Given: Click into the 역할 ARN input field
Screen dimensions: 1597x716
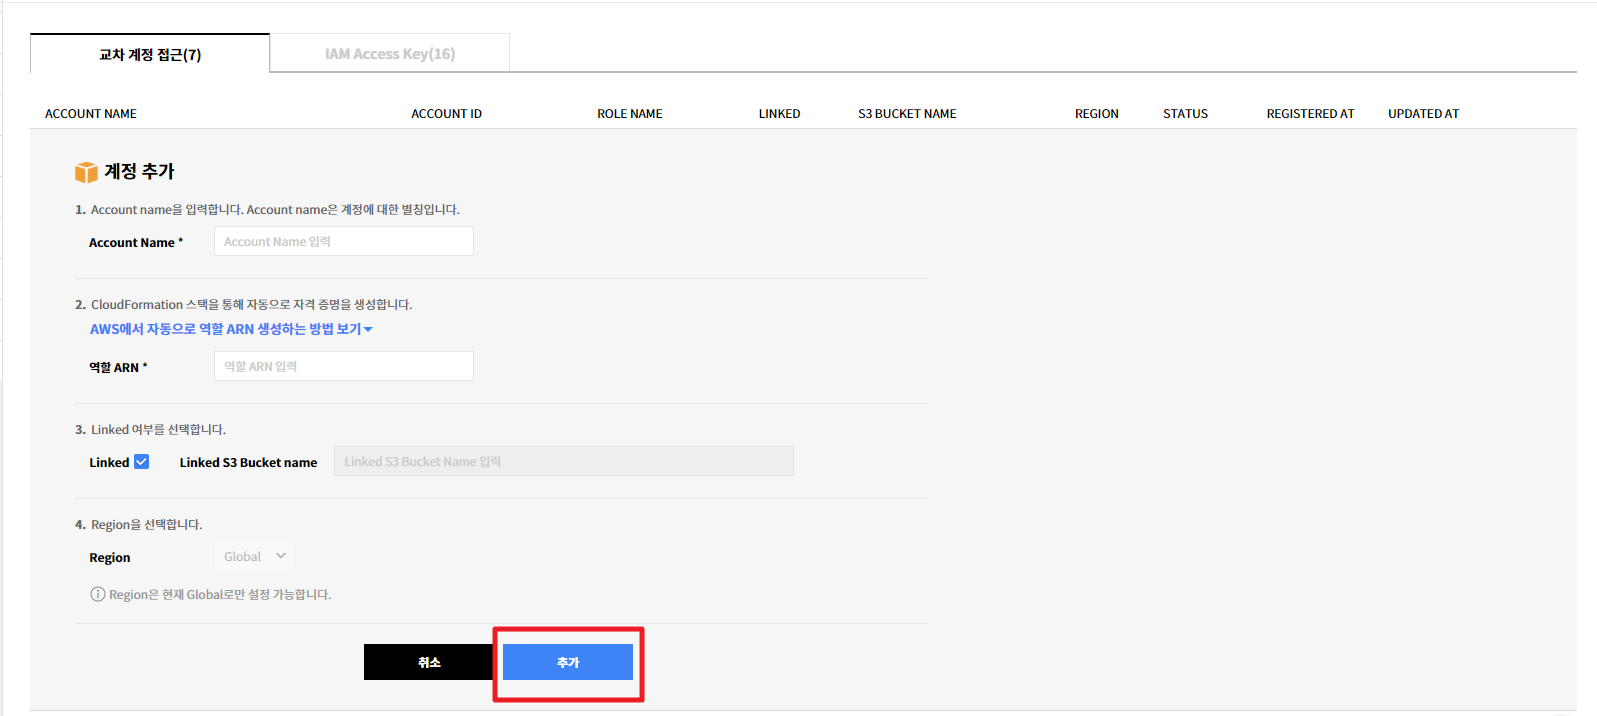Looking at the screenshot, I should click(343, 366).
